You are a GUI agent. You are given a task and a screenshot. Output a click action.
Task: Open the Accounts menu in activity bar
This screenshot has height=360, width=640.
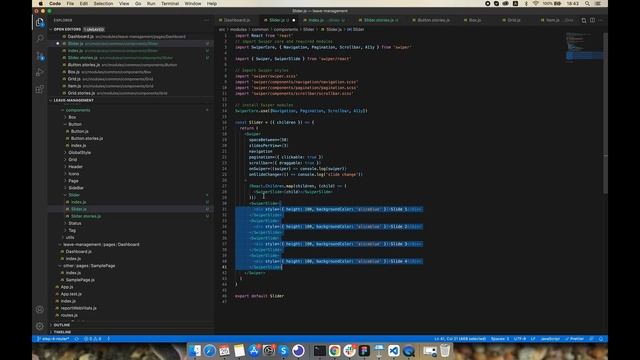click(x=40, y=309)
